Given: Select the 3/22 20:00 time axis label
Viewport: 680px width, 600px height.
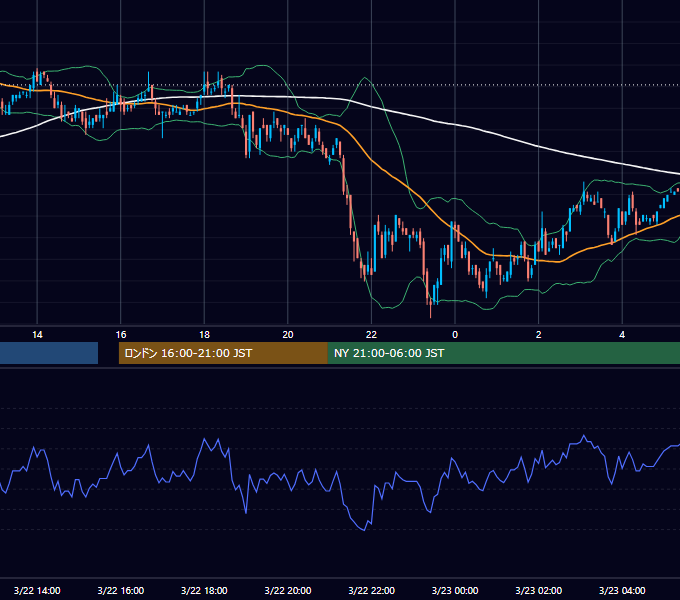Looking at the screenshot, I should 288,590.
